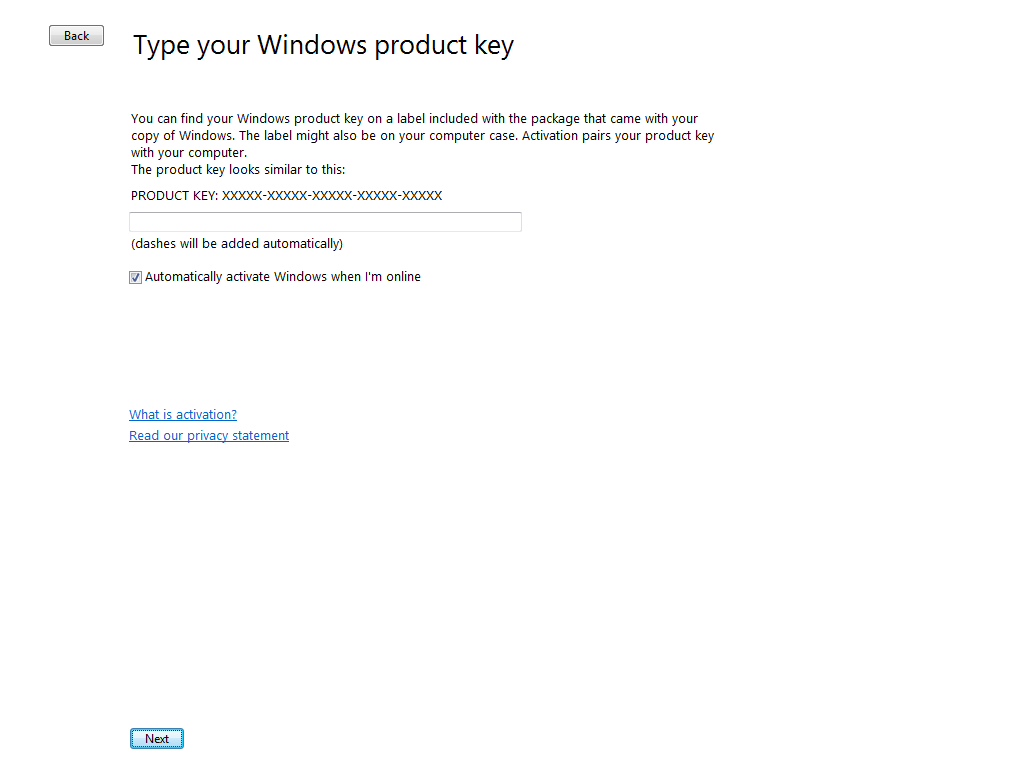Place cursor in the empty key entry box
The width and height of the screenshot is (1024, 768).
325,222
